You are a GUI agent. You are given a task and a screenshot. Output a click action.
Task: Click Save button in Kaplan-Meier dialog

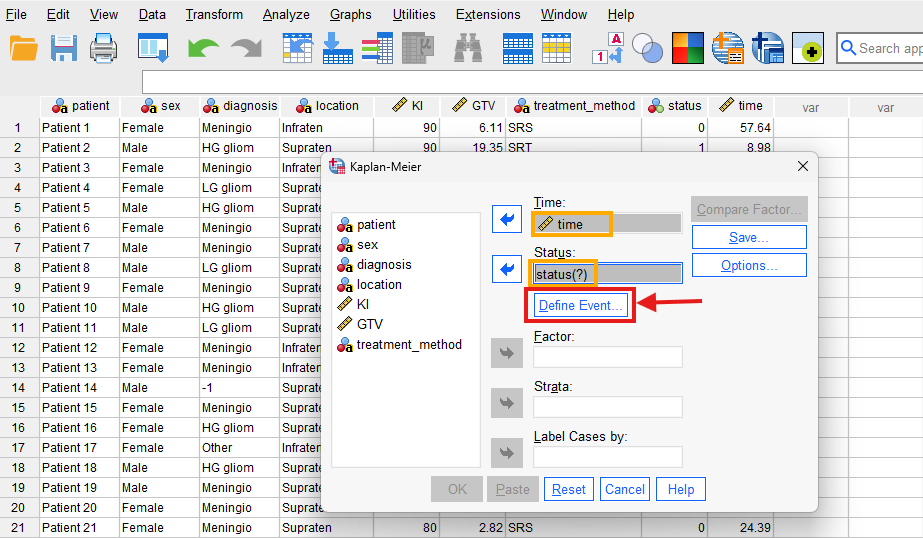coord(749,237)
